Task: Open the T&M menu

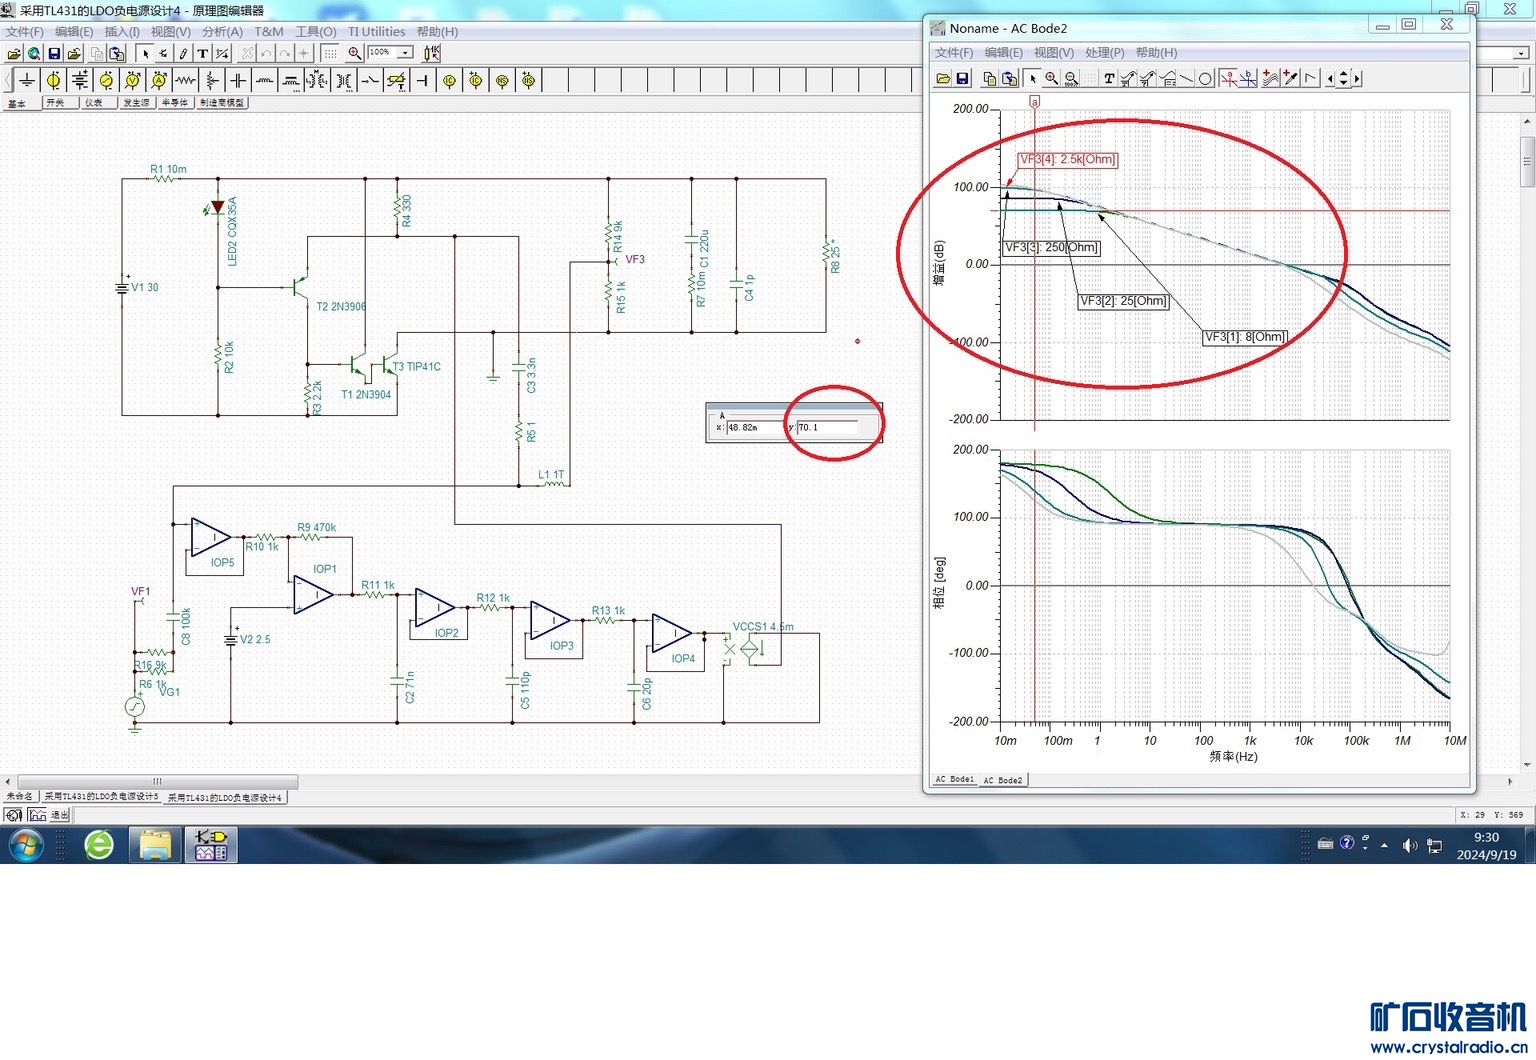Action: click(269, 32)
